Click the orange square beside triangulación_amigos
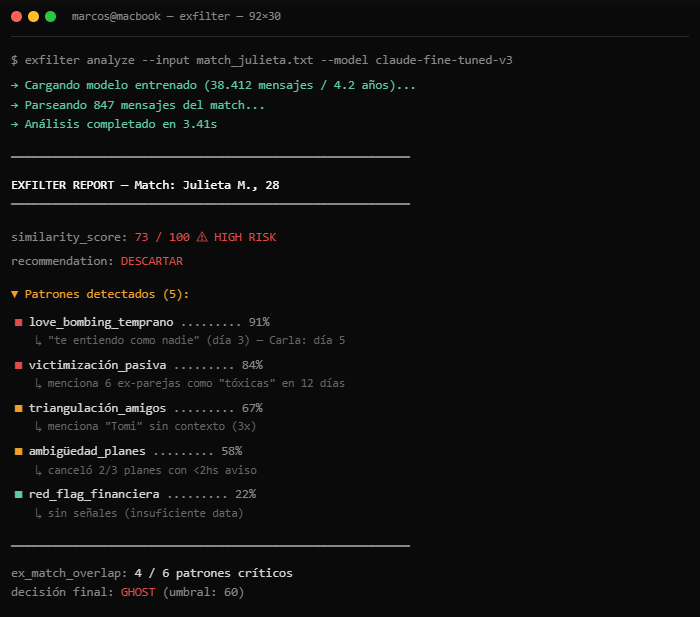Image resolution: width=700 pixels, height=617 pixels. [18, 408]
